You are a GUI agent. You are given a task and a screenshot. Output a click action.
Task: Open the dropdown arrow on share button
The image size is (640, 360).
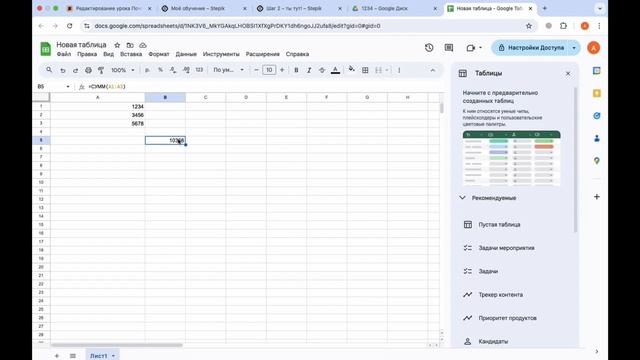574,48
